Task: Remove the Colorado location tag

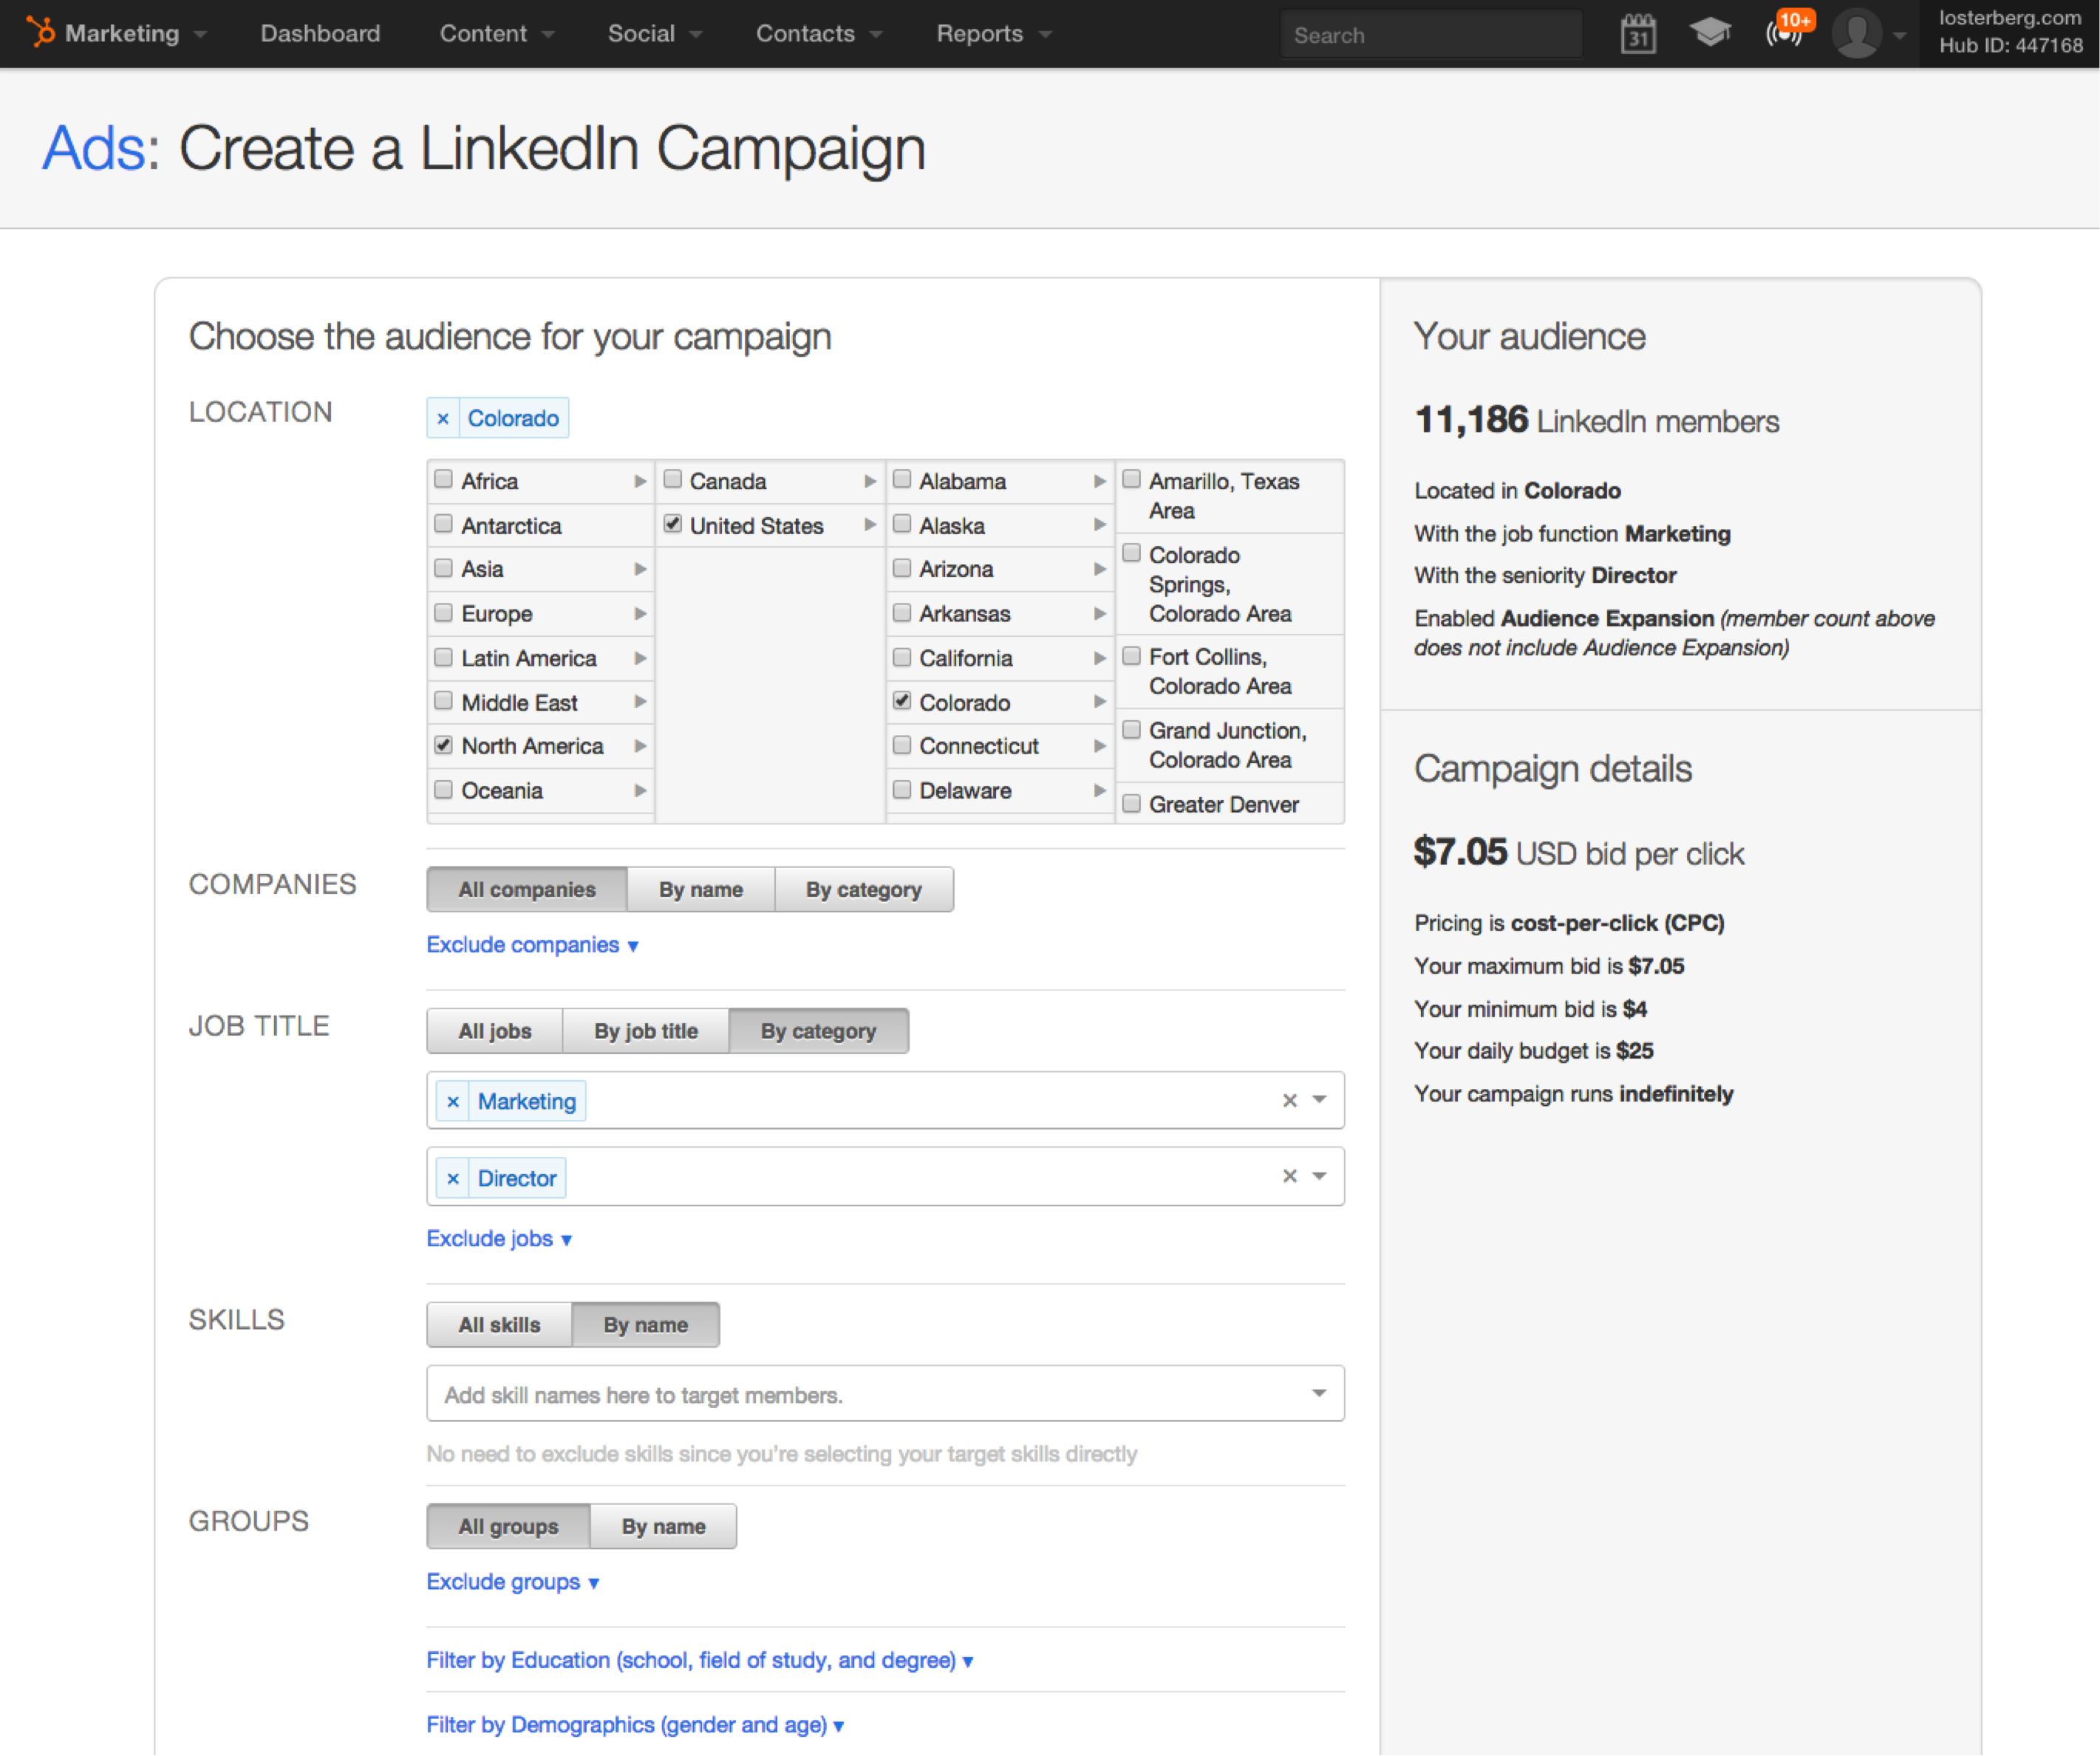Action: coord(442,418)
